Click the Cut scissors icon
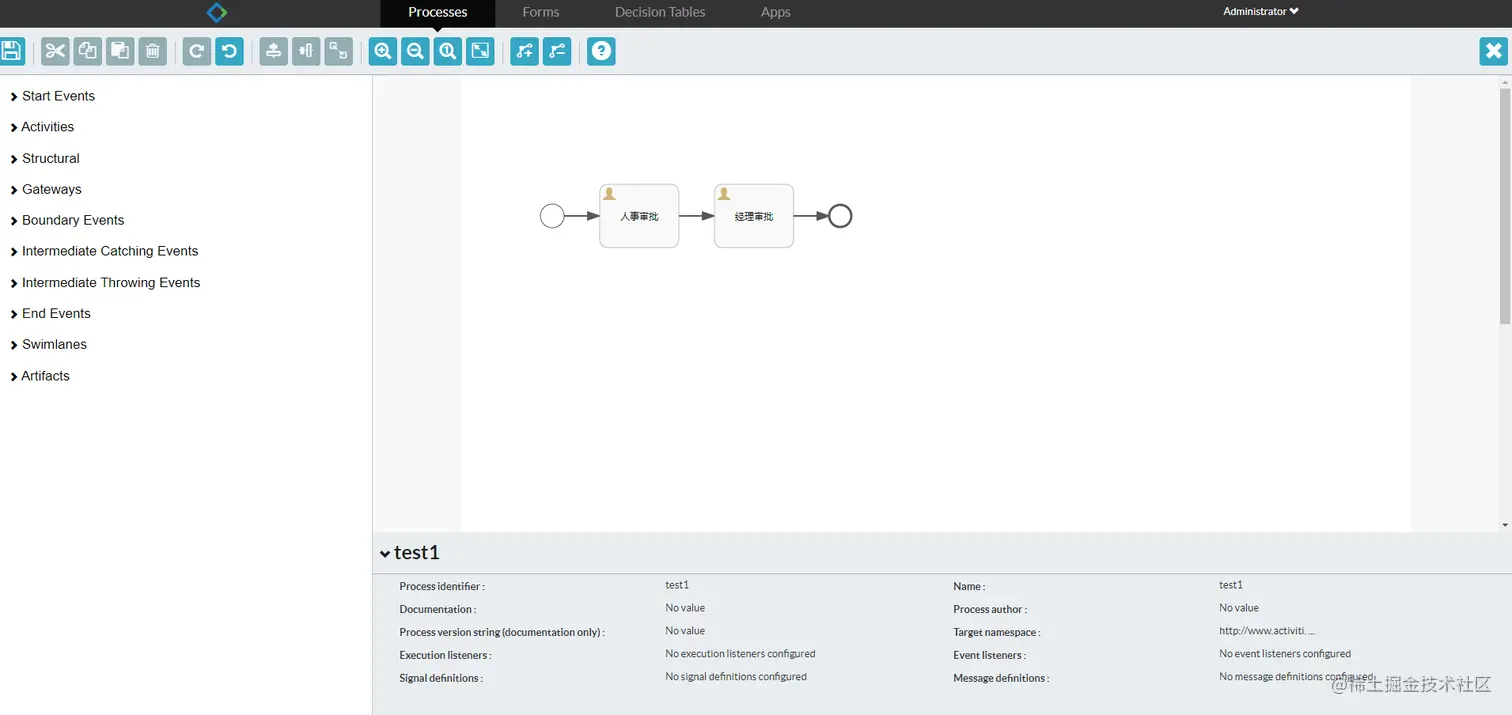Screen dimensions: 1512x715 [55, 51]
